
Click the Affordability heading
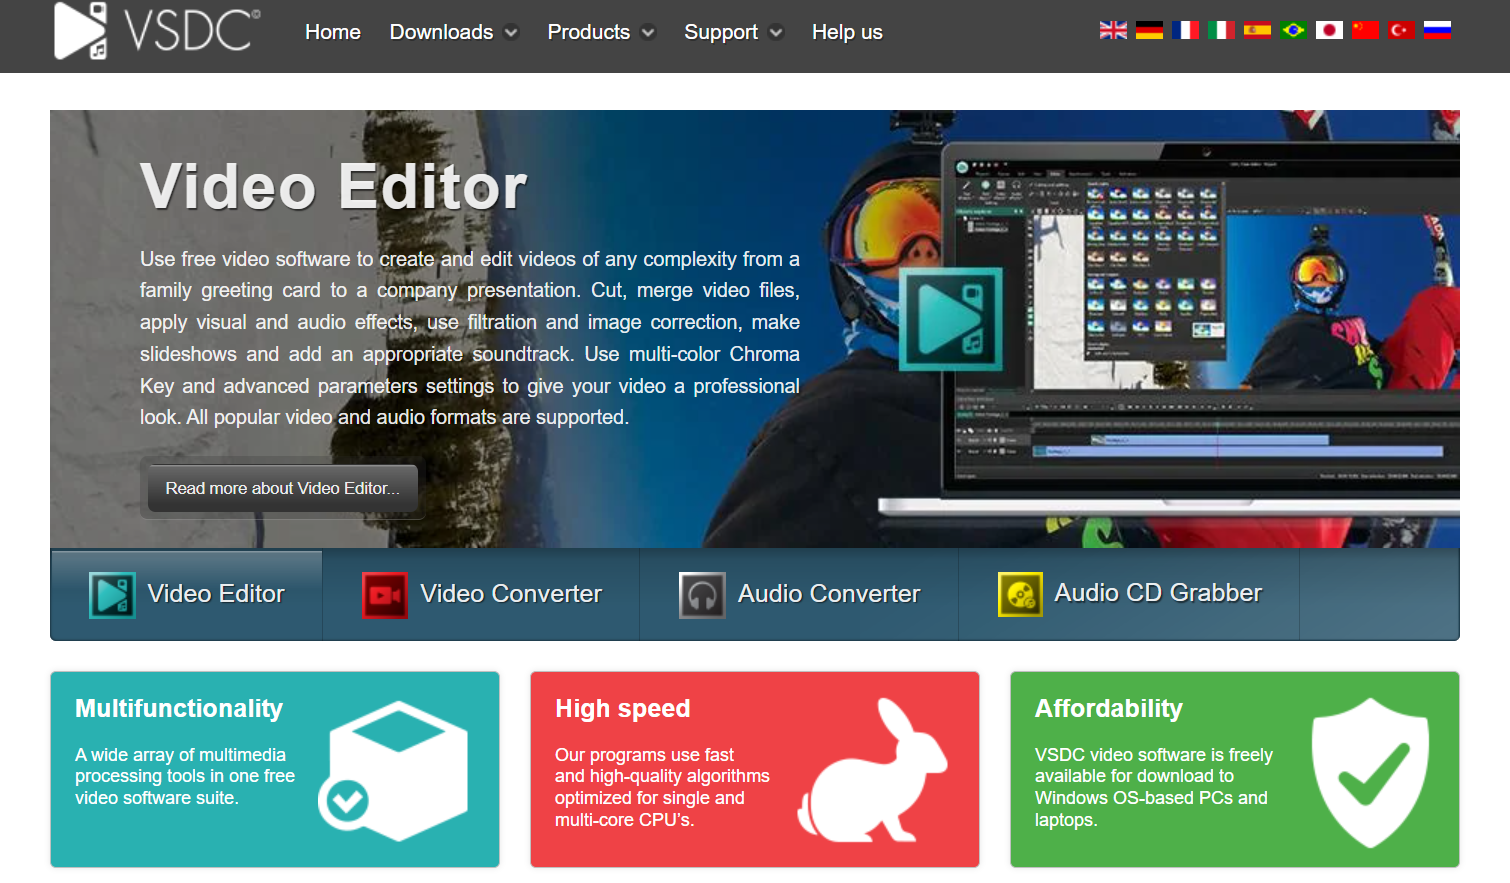coord(1108,708)
